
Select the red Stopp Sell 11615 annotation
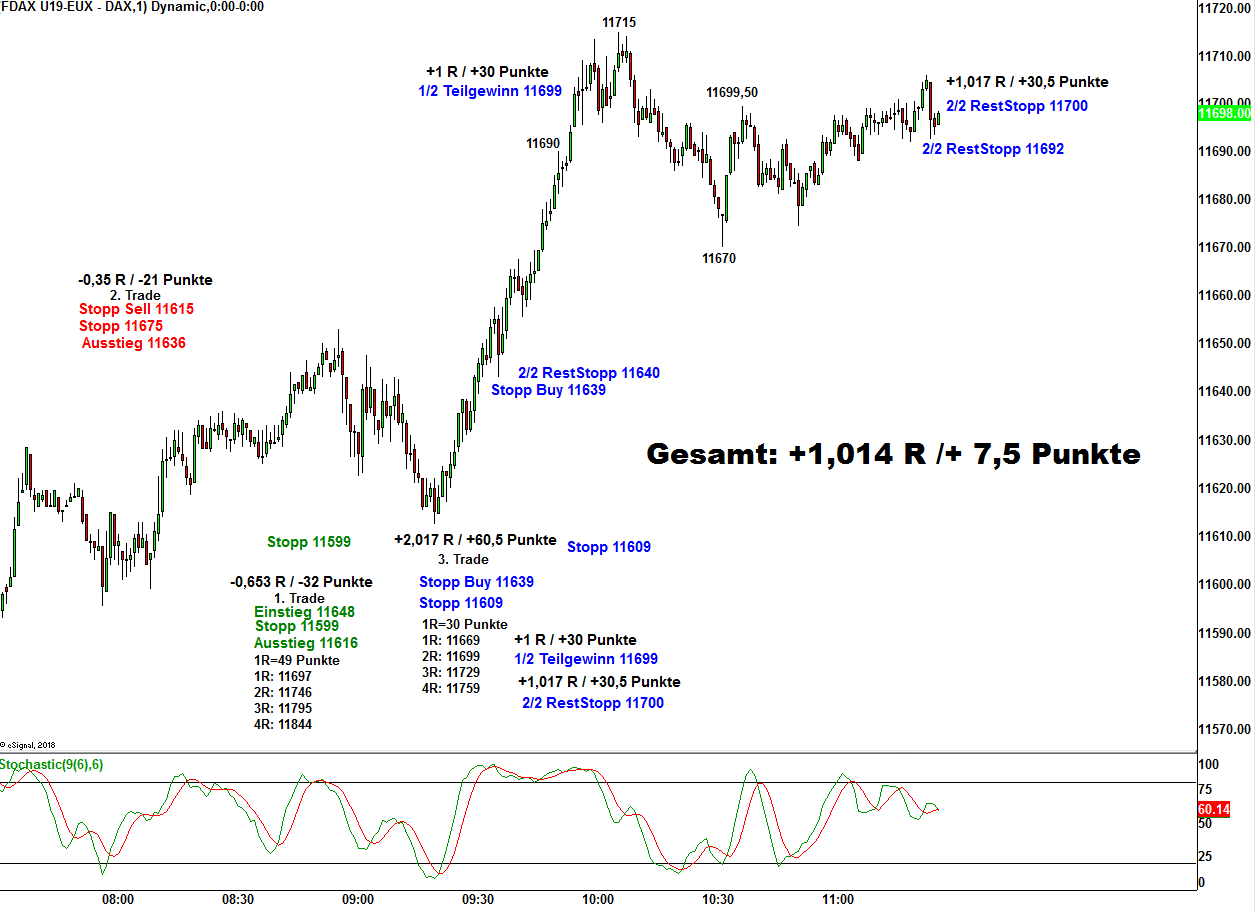tap(136, 310)
